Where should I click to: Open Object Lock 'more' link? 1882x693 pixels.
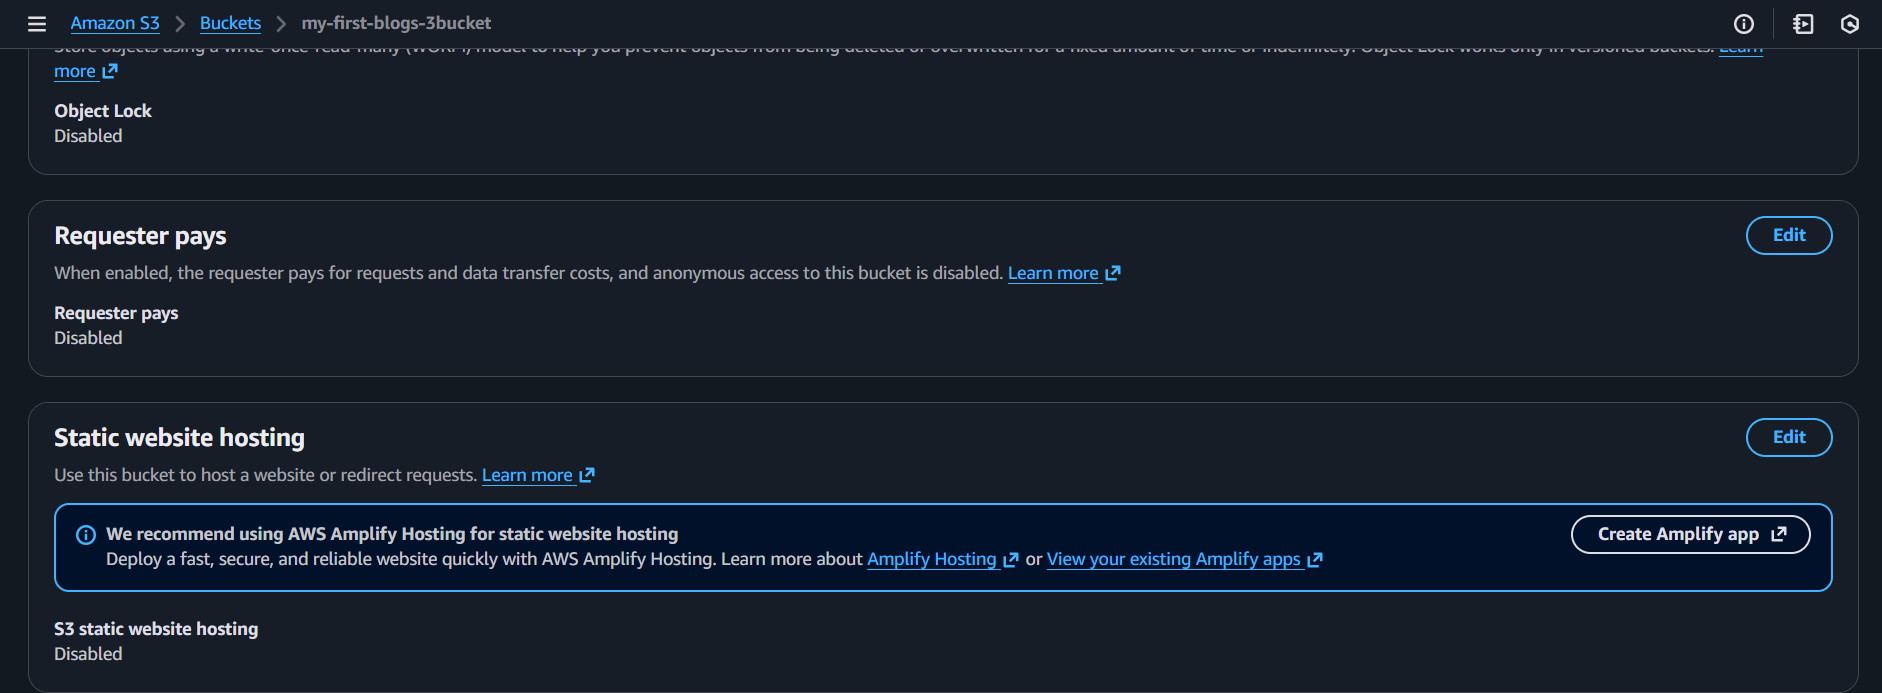(86, 71)
